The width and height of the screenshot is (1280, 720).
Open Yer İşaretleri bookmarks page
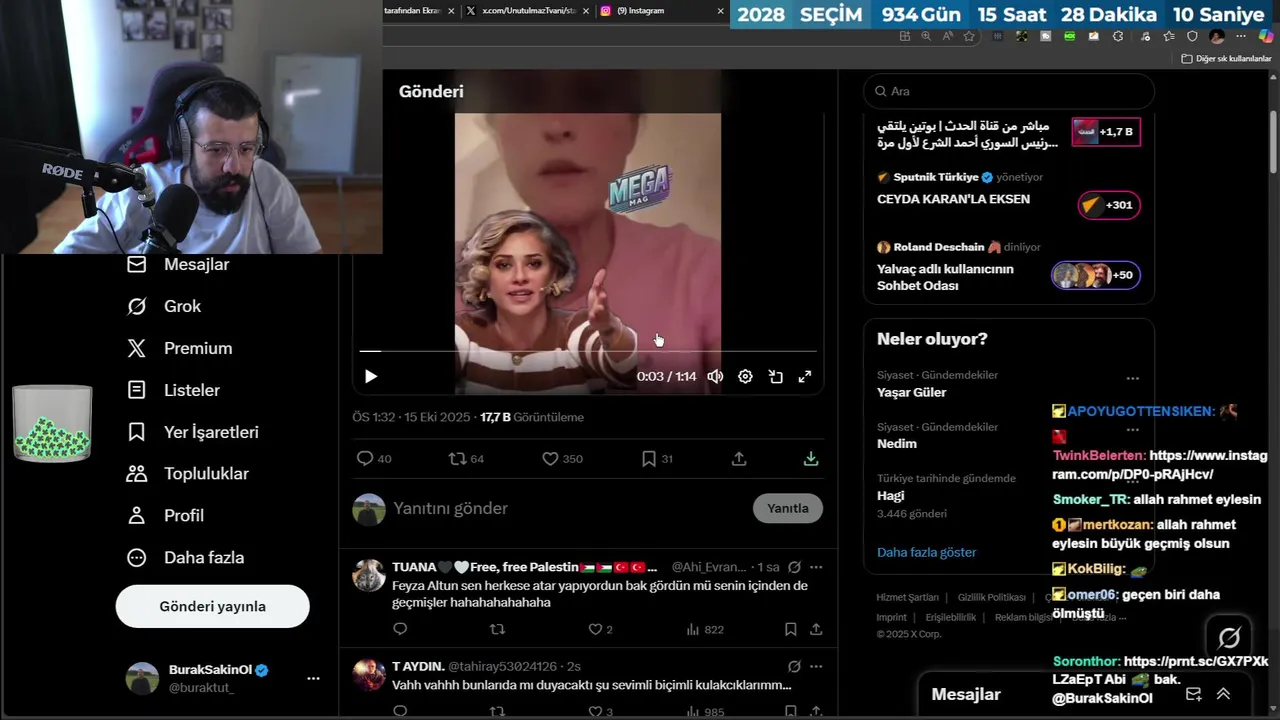pos(193,433)
